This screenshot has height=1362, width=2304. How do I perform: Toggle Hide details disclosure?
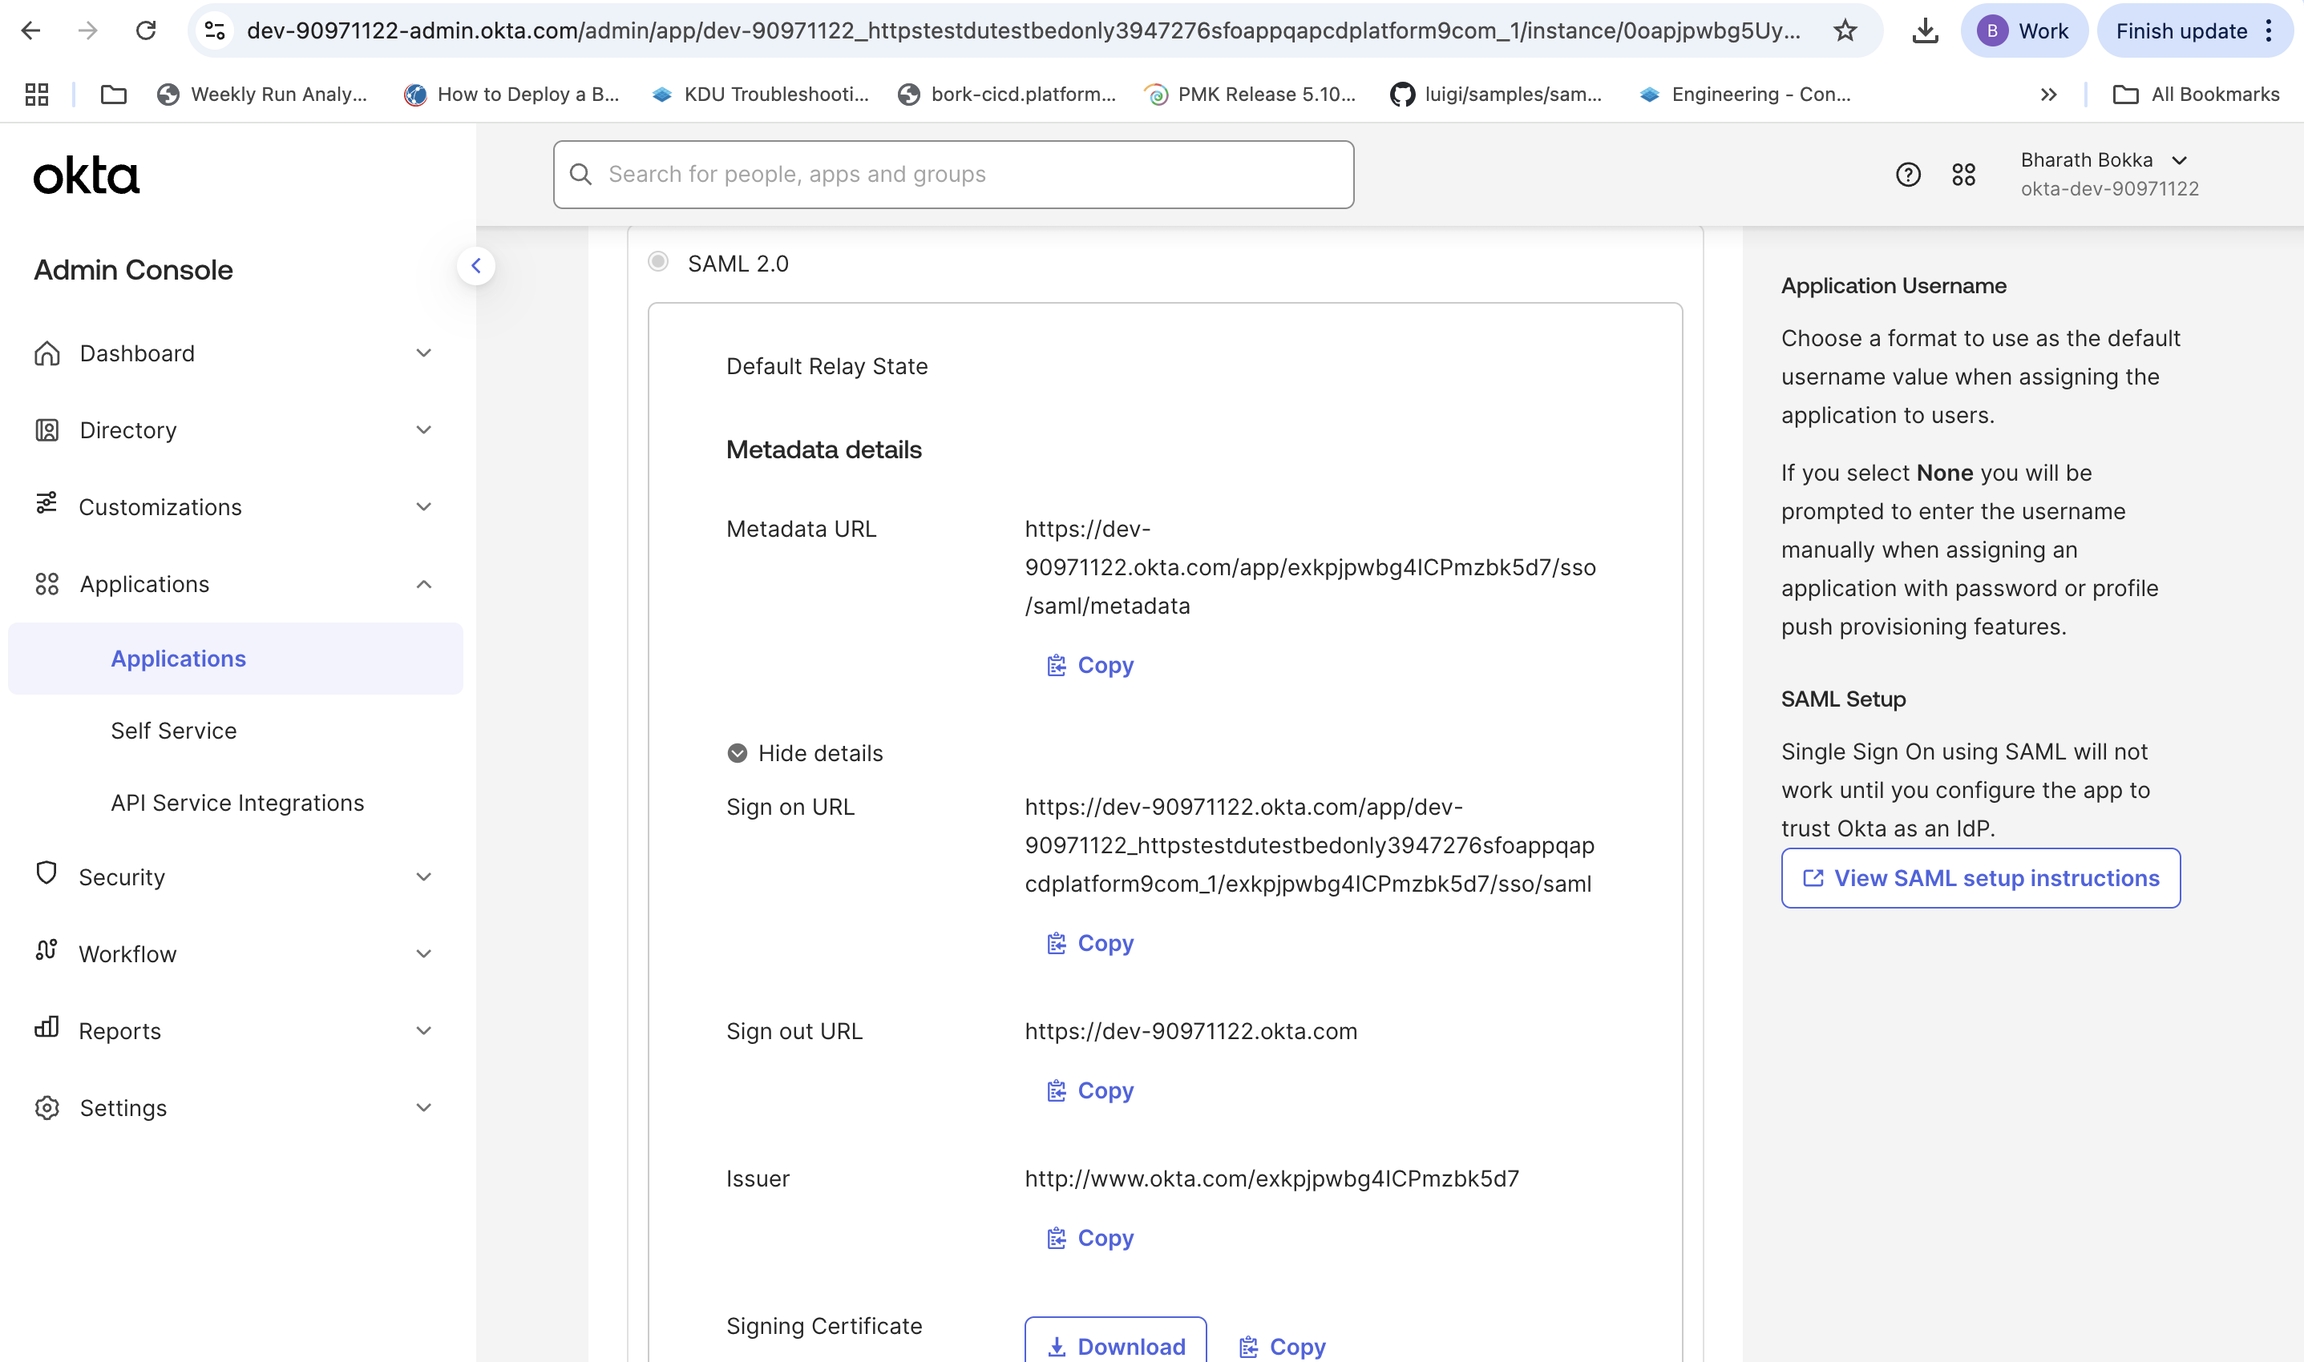coord(805,753)
